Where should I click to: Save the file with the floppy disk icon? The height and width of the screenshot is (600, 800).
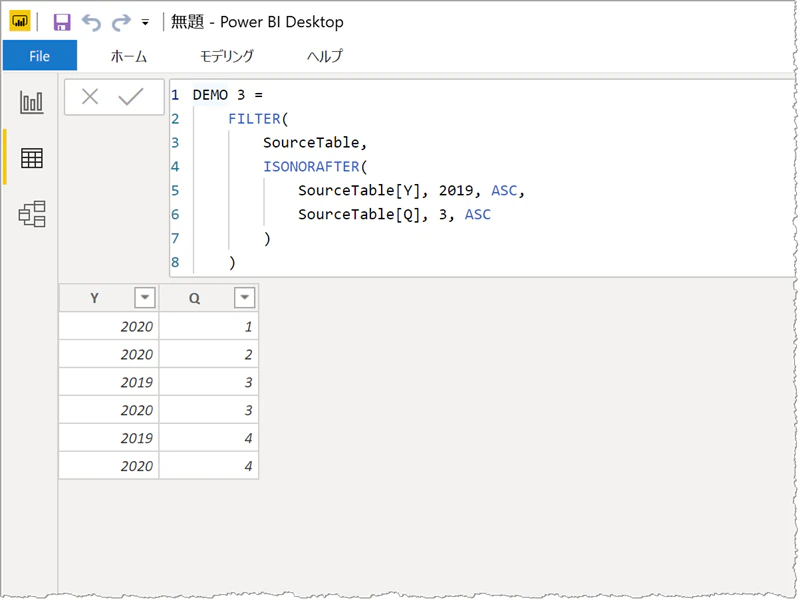pos(62,22)
